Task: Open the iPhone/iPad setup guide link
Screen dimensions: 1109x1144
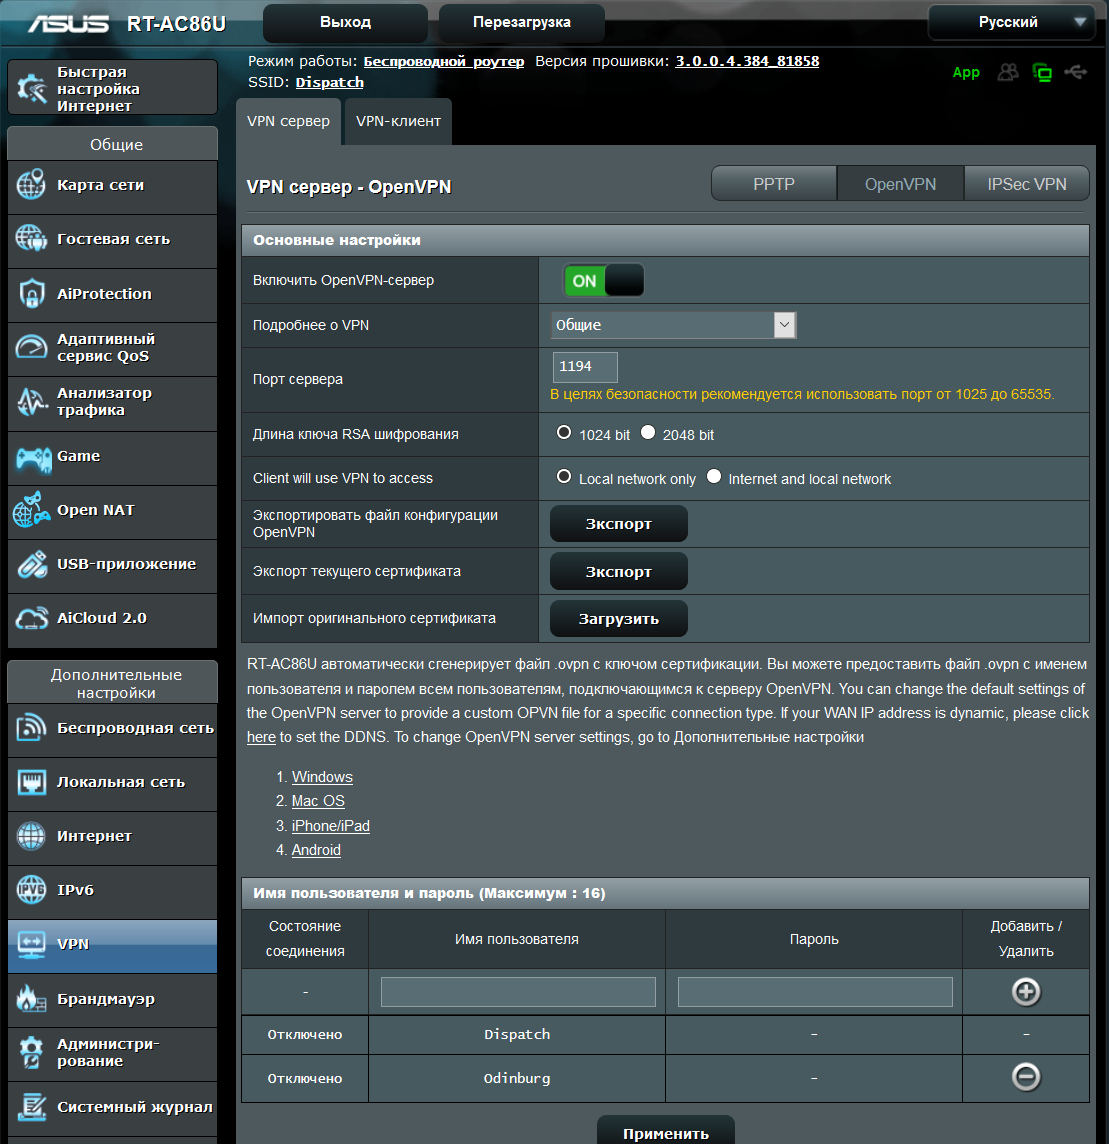Action: tap(331, 826)
